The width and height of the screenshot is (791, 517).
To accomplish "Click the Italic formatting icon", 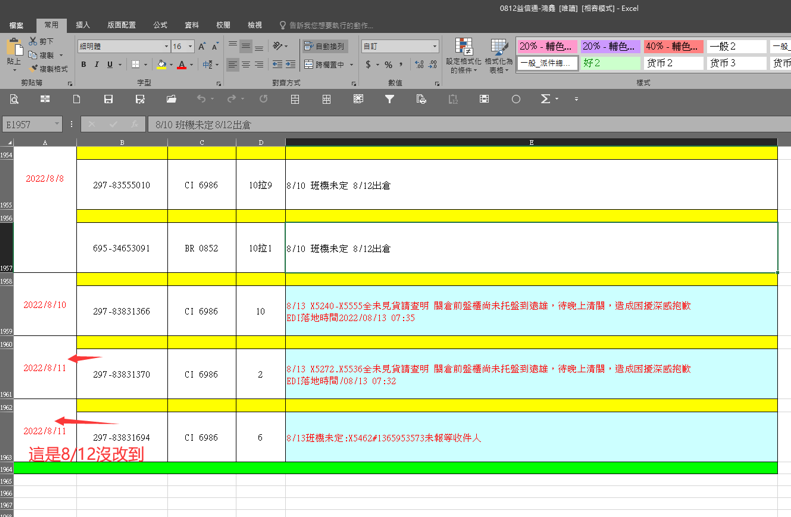I will pos(97,64).
